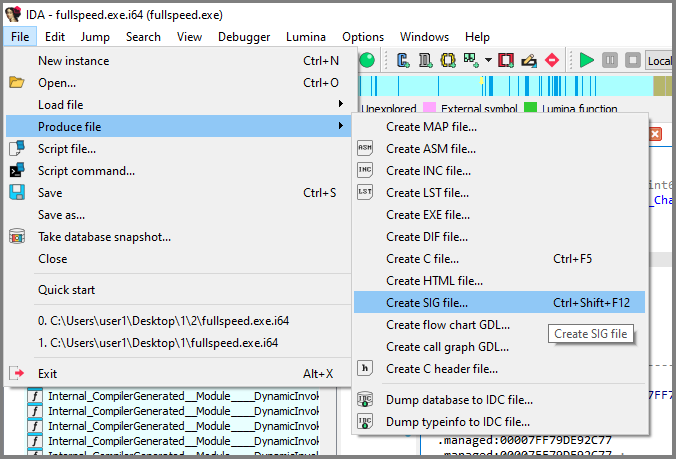Viewport: 676px width, 459px height.
Task: Select New instance from File menu
Action: [178, 61]
